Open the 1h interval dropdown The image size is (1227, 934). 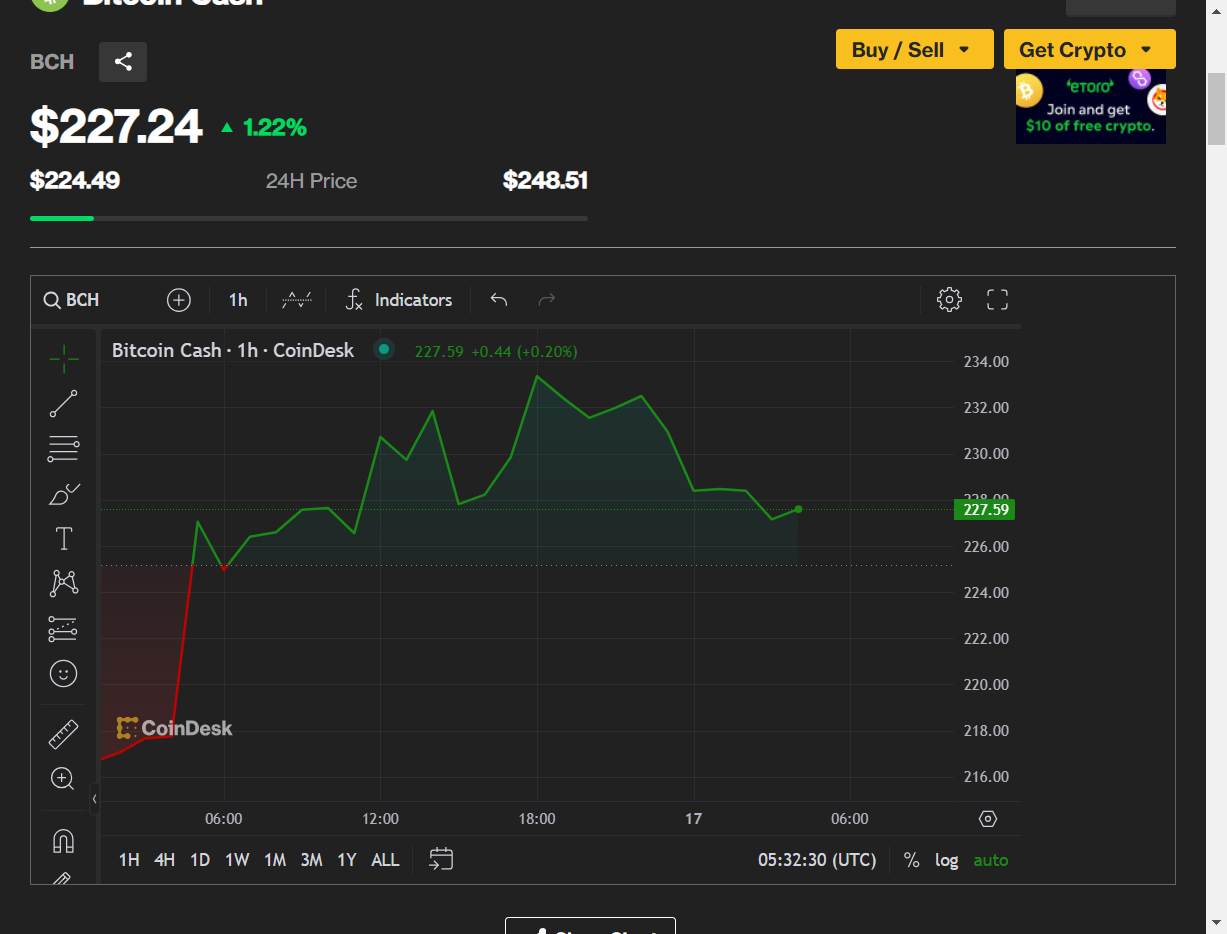click(x=238, y=299)
